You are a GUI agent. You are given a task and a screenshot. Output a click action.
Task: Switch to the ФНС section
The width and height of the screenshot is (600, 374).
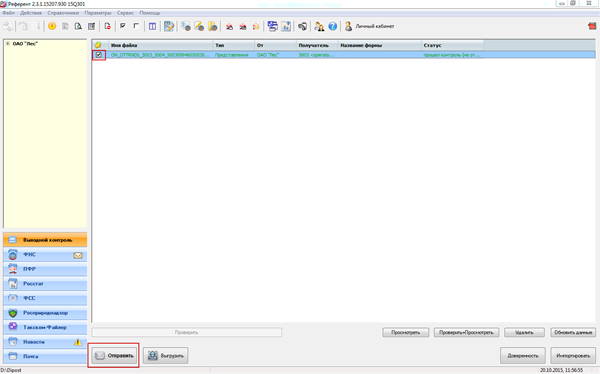(x=45, y=255)
